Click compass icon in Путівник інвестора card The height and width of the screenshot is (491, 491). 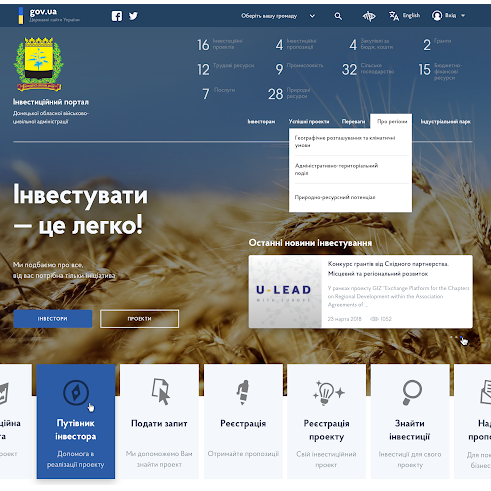tap(76, 393)
